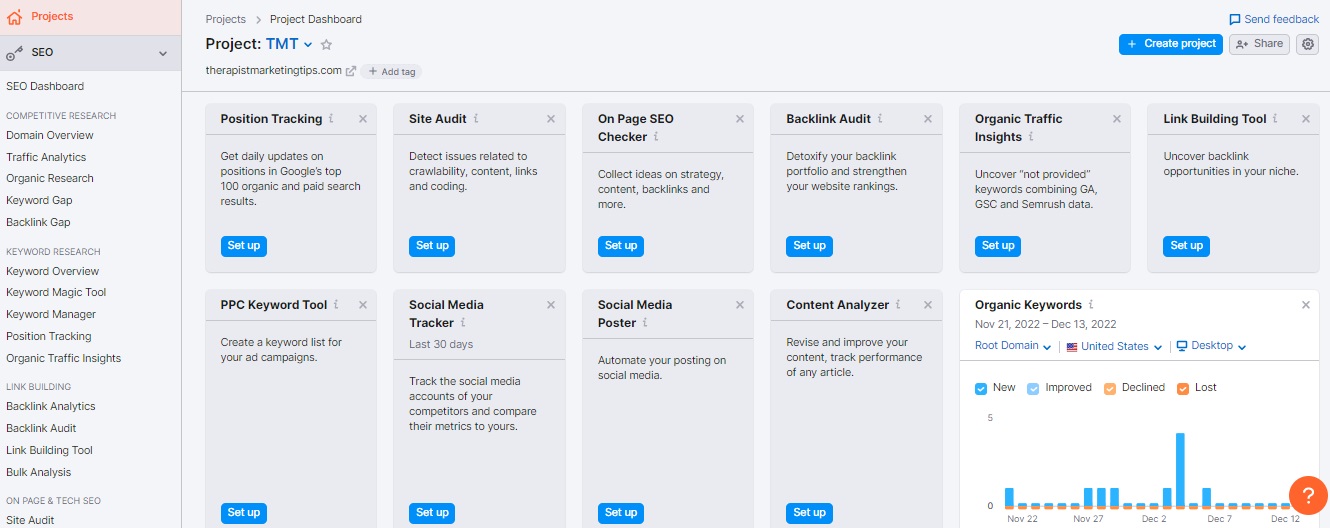Open Traffic Analytics from sidebar
Viewport: 1330px width, 528px height.
(x=46, y=157)
